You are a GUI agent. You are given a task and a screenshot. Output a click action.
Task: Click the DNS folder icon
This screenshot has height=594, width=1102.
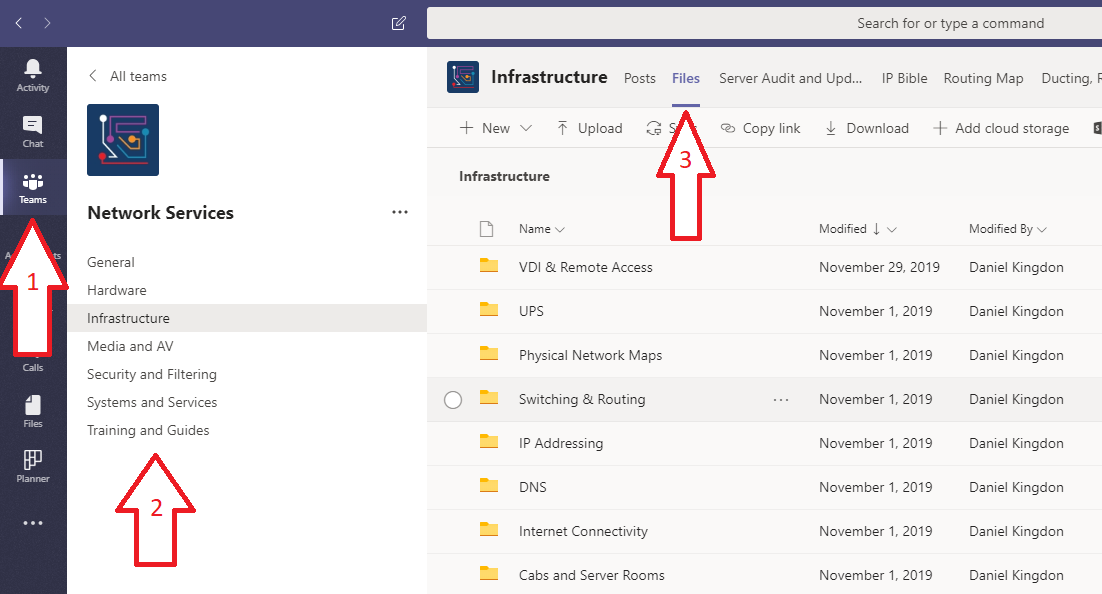pos(488,485)
